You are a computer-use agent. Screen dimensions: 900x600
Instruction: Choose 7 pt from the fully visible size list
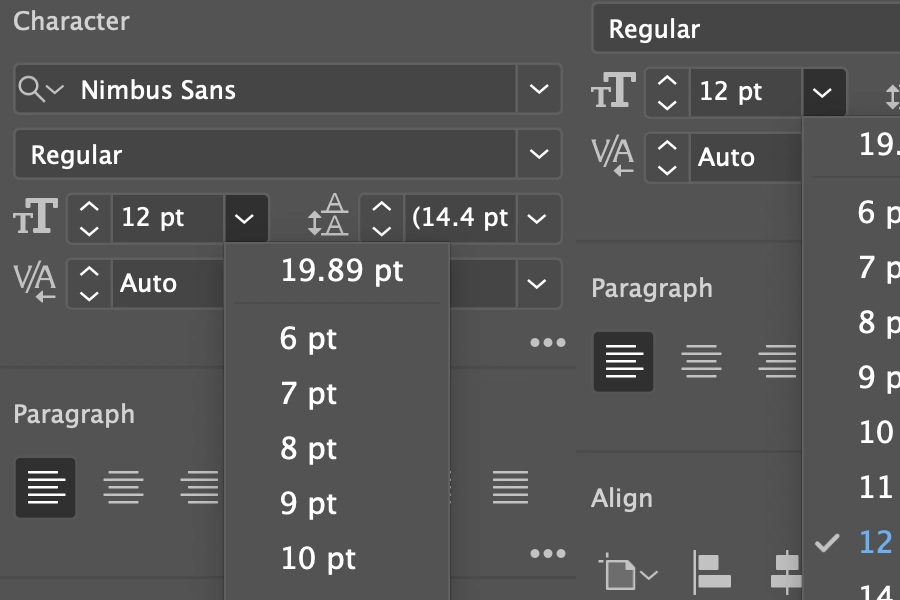[337, 393]
